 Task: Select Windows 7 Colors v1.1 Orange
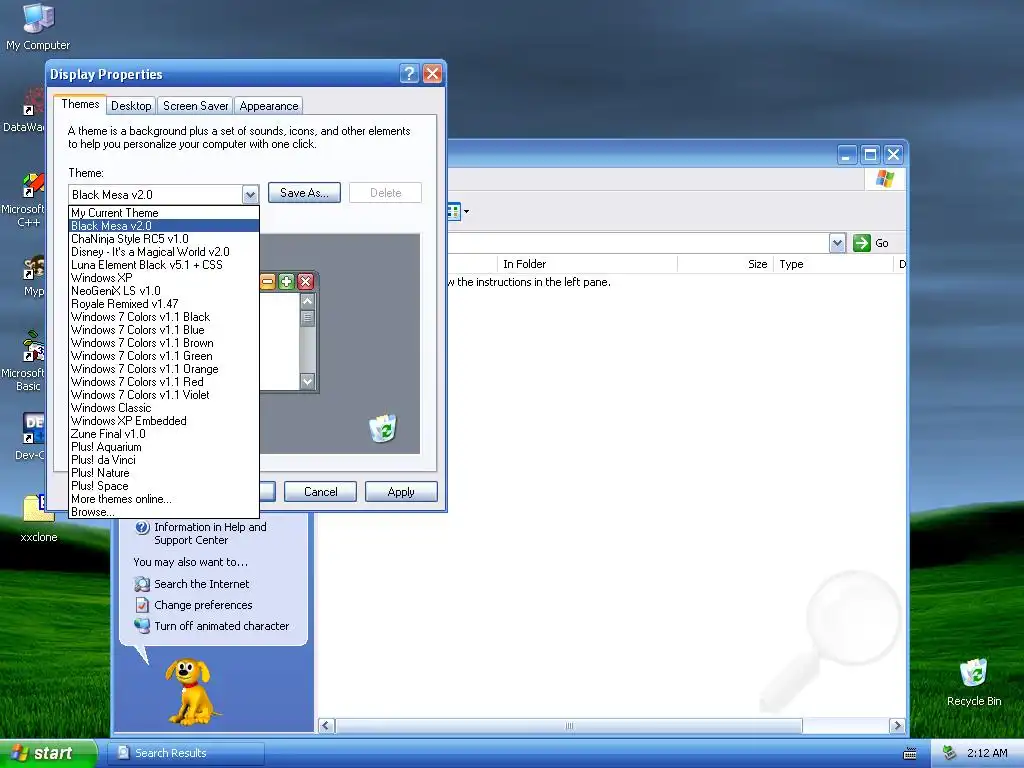pyautogui.click(x=164, y=369)
